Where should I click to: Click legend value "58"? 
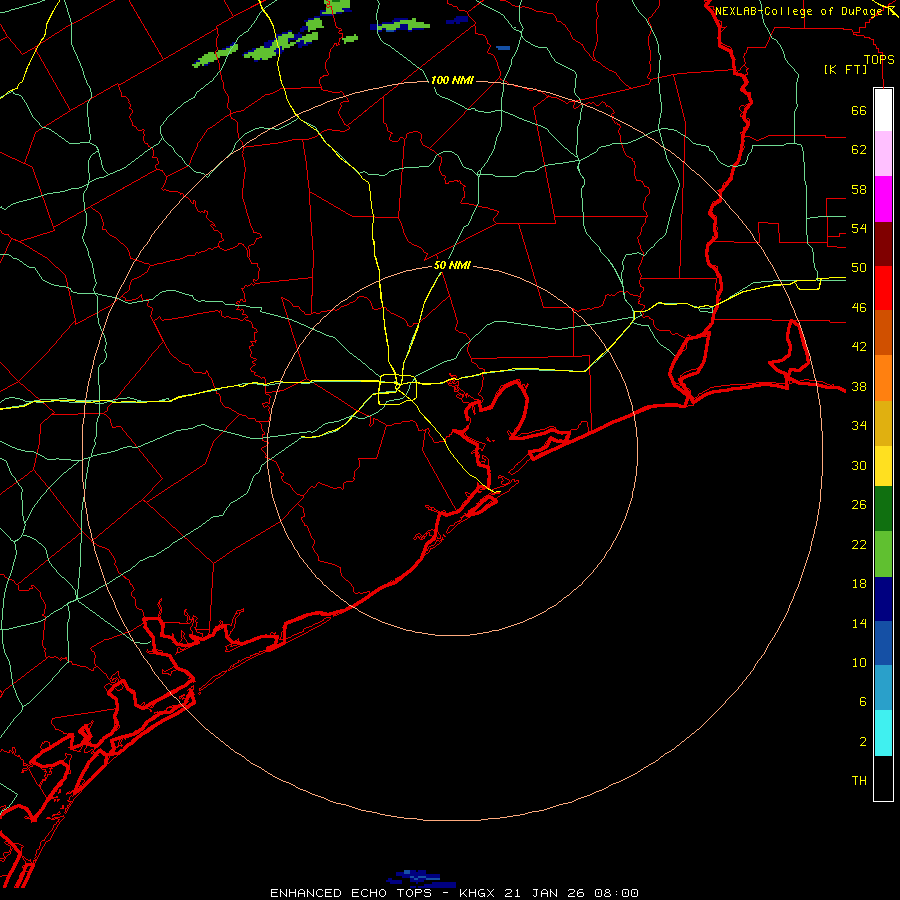[x=859, y=189]
